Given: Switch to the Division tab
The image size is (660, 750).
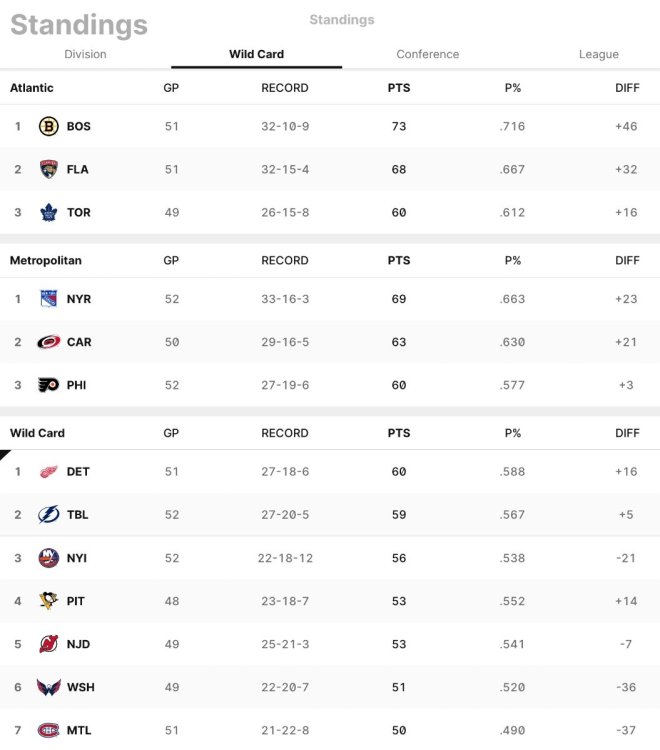Looking at the screenshot, I should tap(85, 54).
